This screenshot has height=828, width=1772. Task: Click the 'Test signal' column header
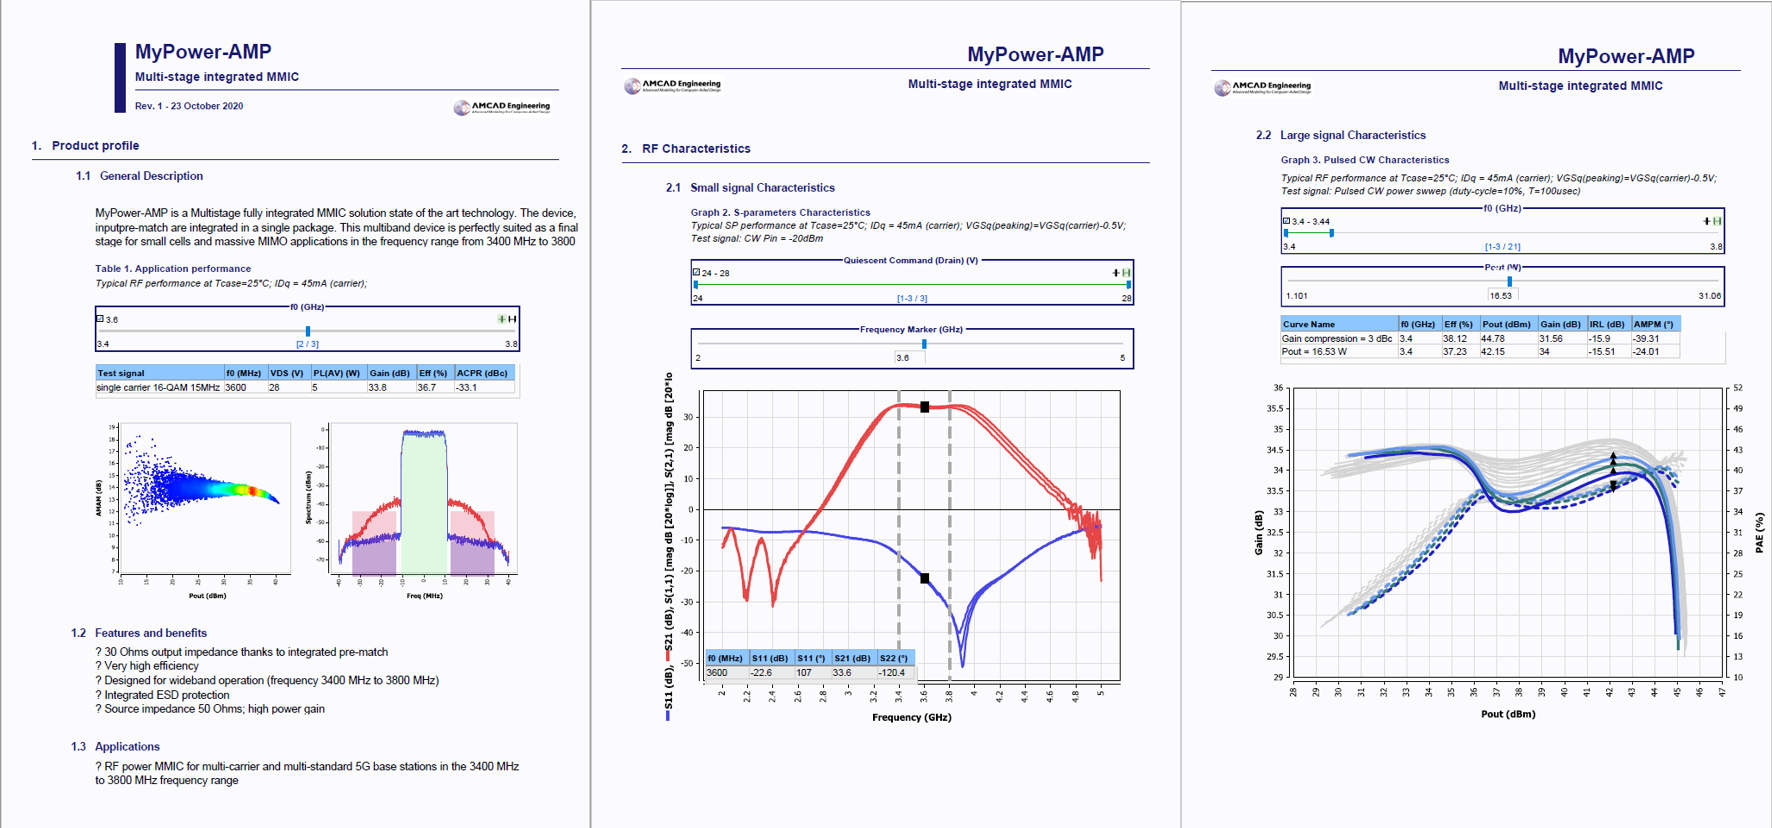click(159, 373)
